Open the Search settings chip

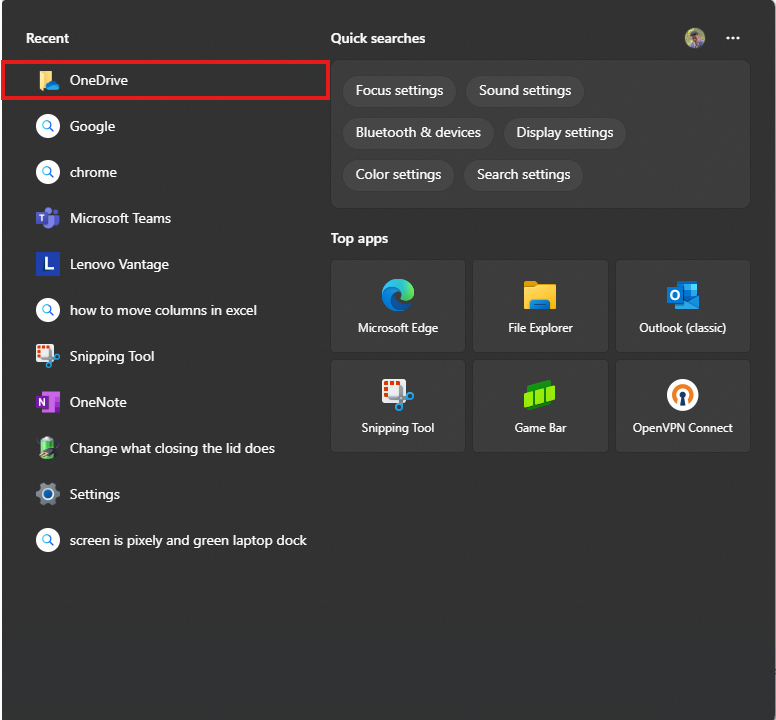(523, 175)
